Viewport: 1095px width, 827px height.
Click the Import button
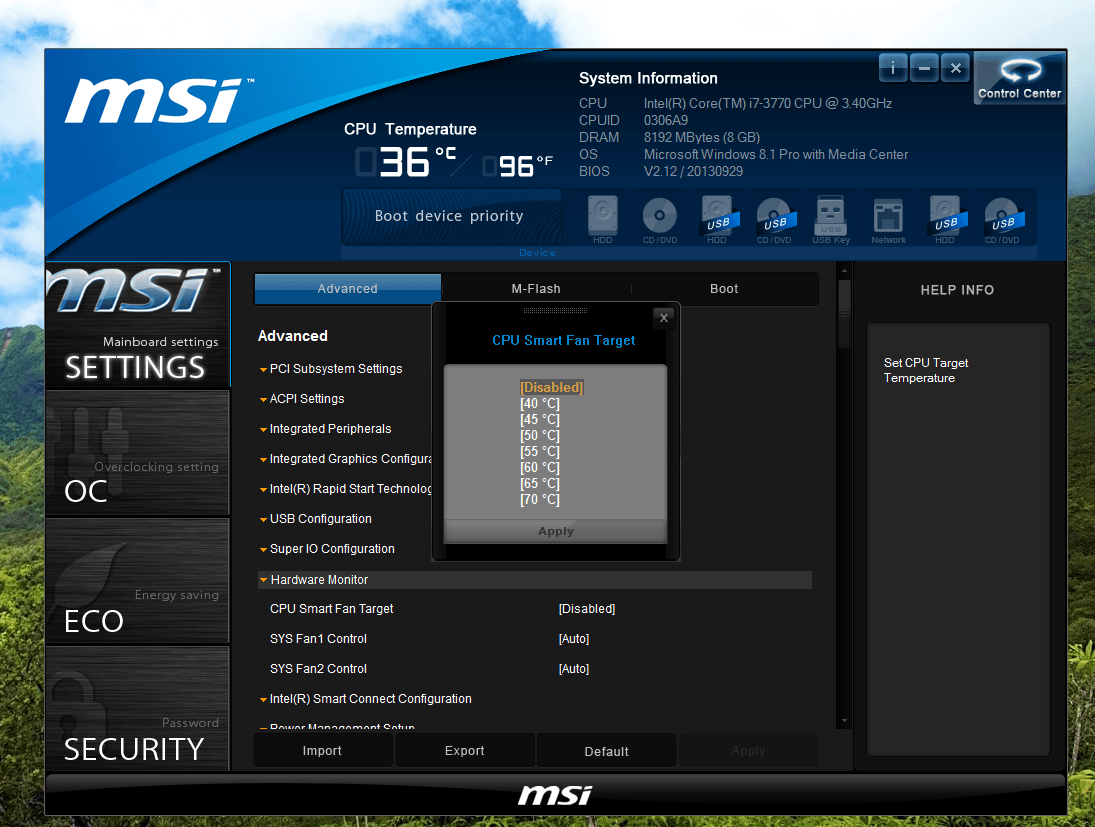(x=323, y=751)
